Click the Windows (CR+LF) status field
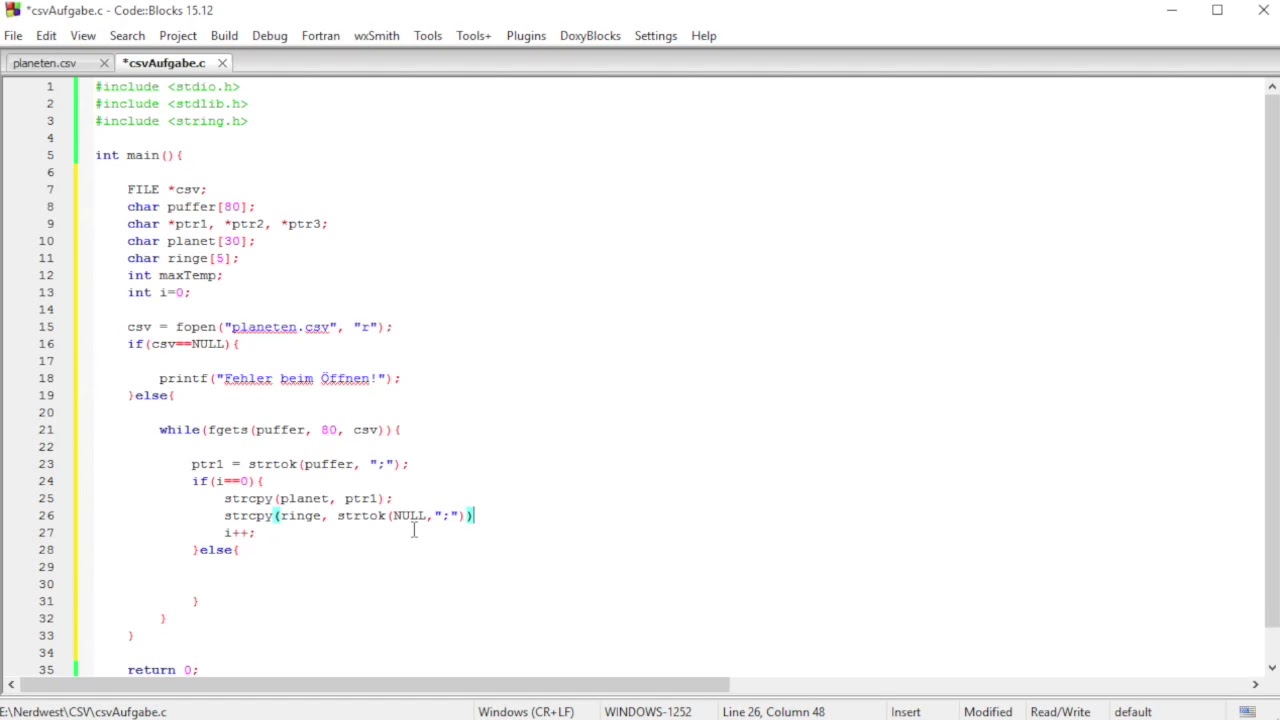Image resolution: width=1280 pixels, height=720 pixels. (x=526, y=712)
